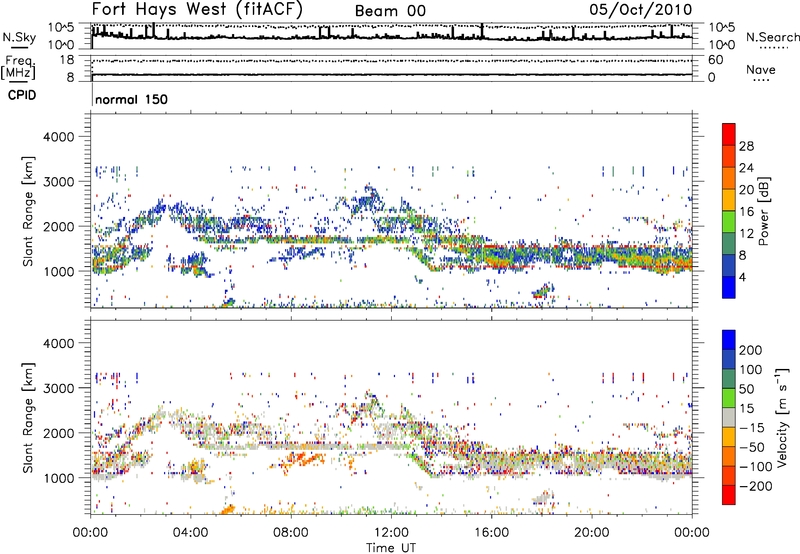Screen dimensions: 800x554
Task: Select the '-50' label on the velocity colorbar
Action: click(752, 447)
